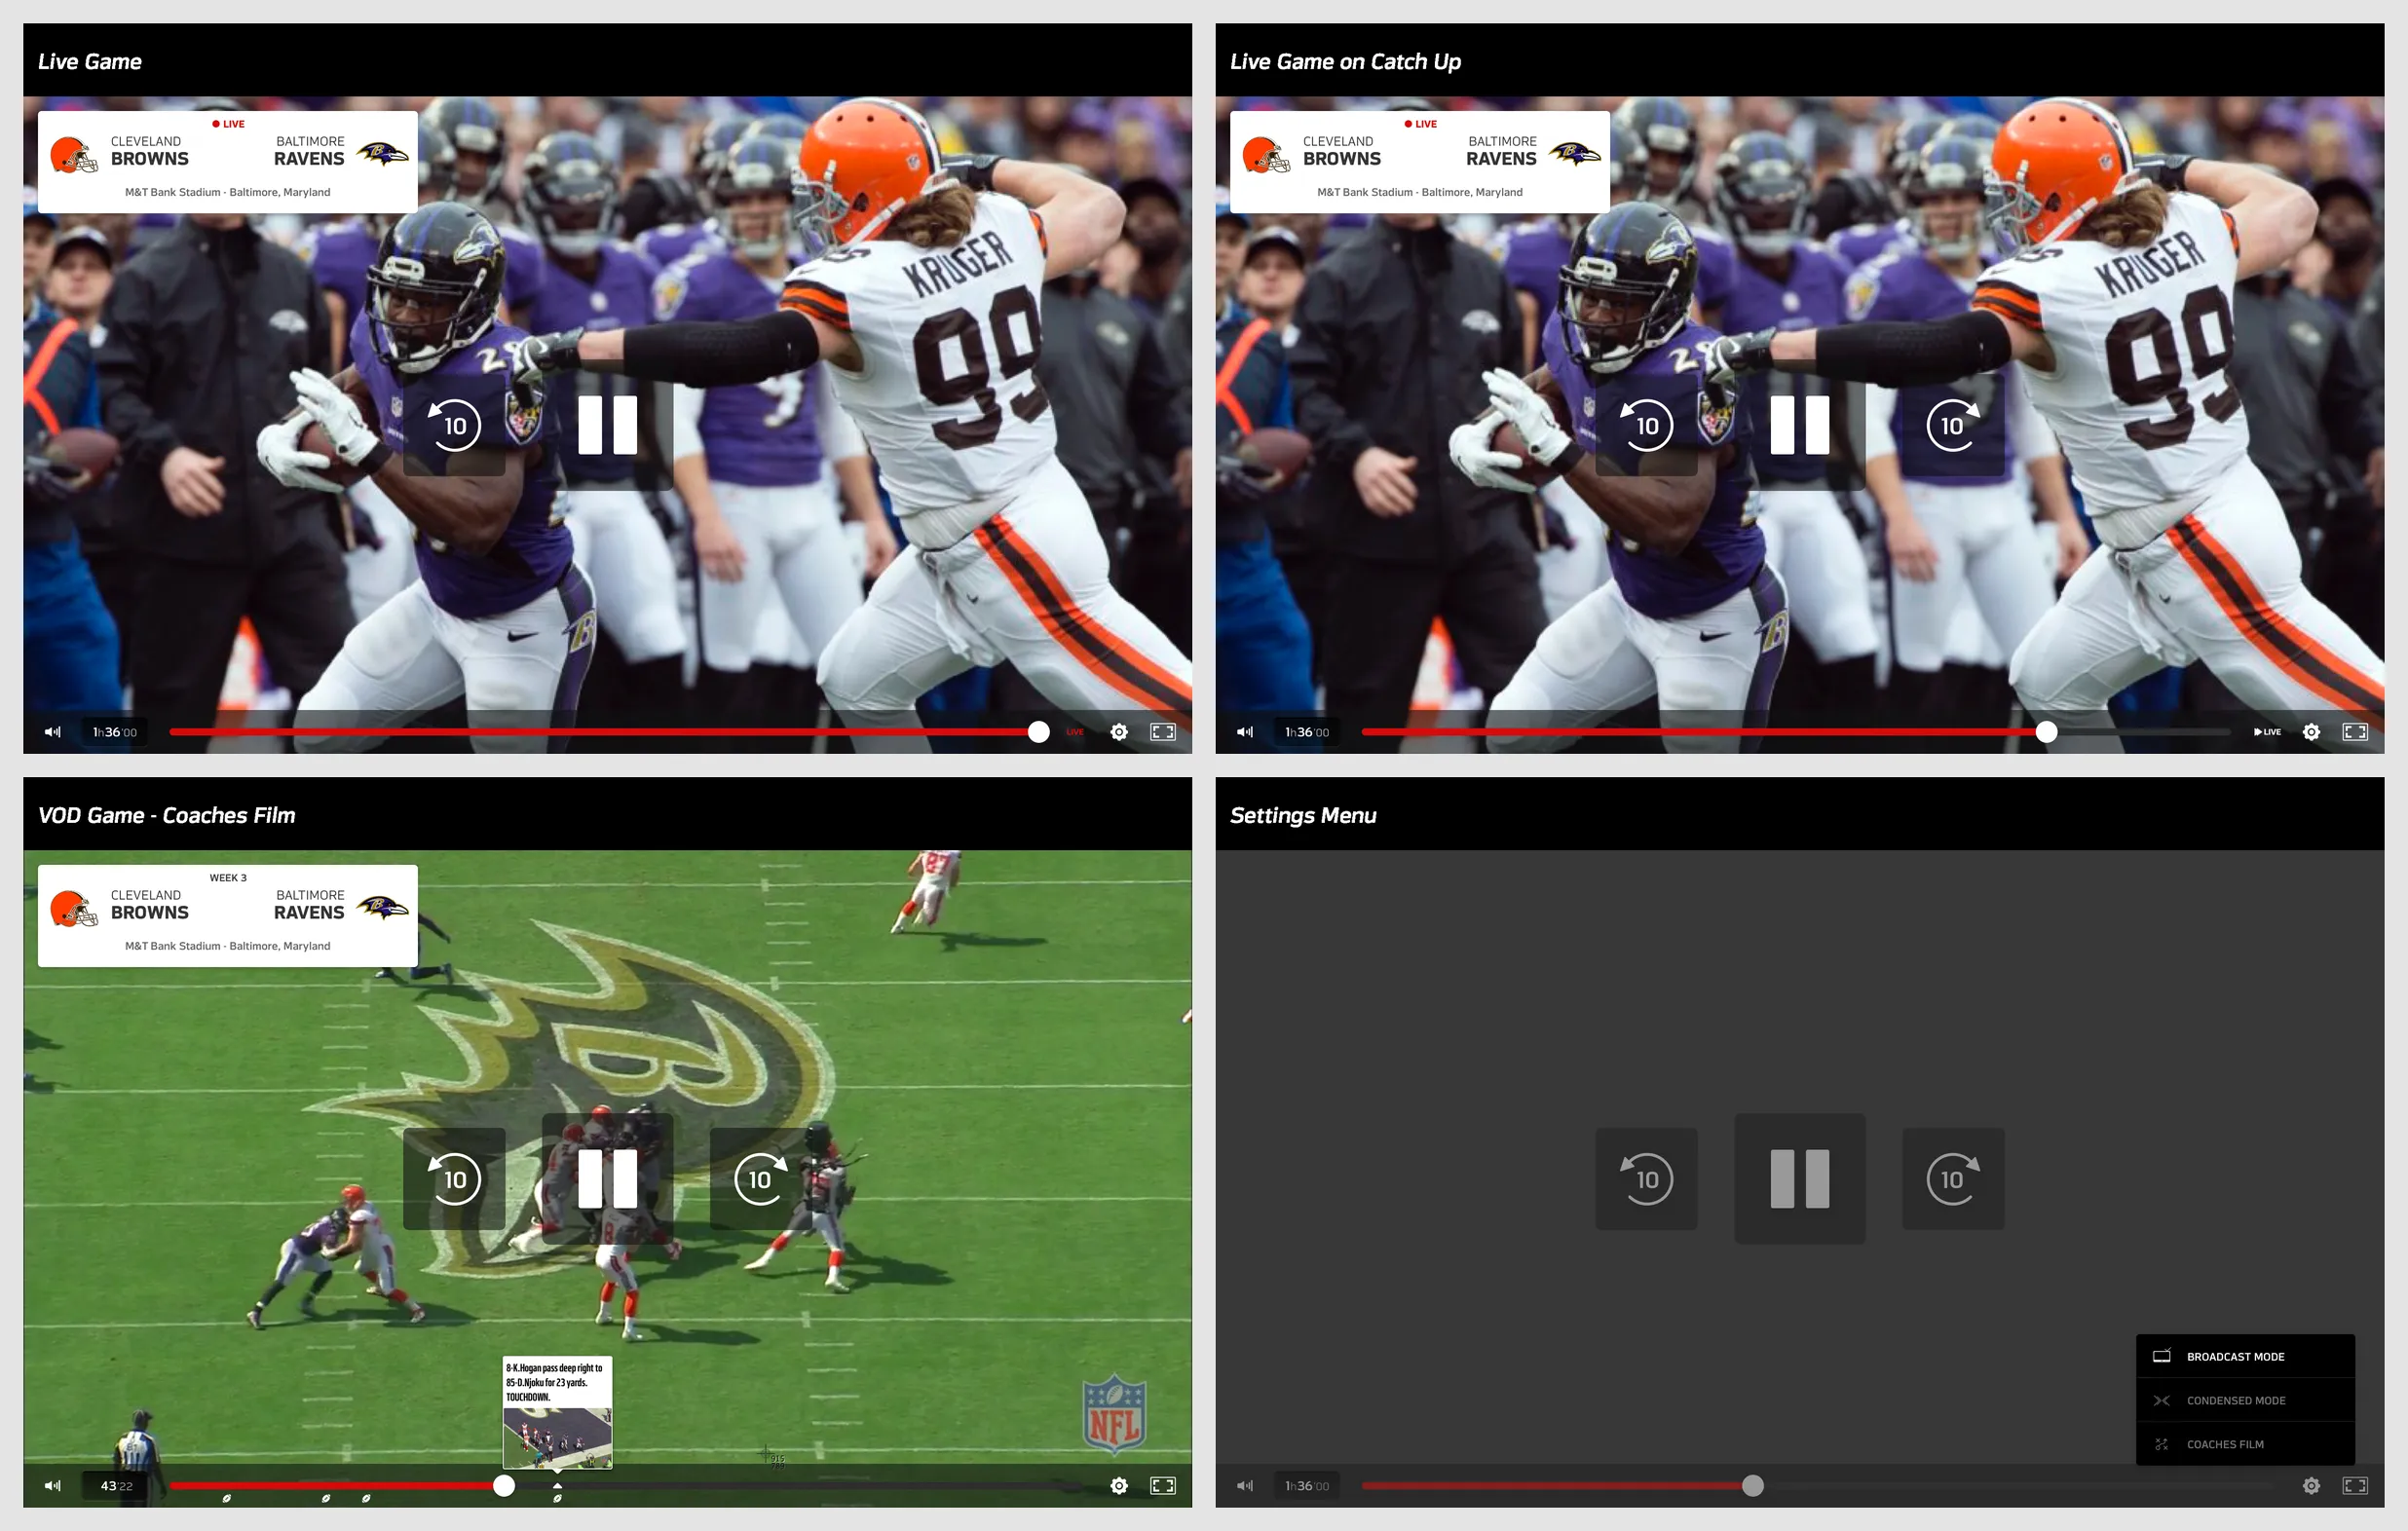Mute volume in the Live Game player
2408x1531 pixels.
(x=53, y=732)
